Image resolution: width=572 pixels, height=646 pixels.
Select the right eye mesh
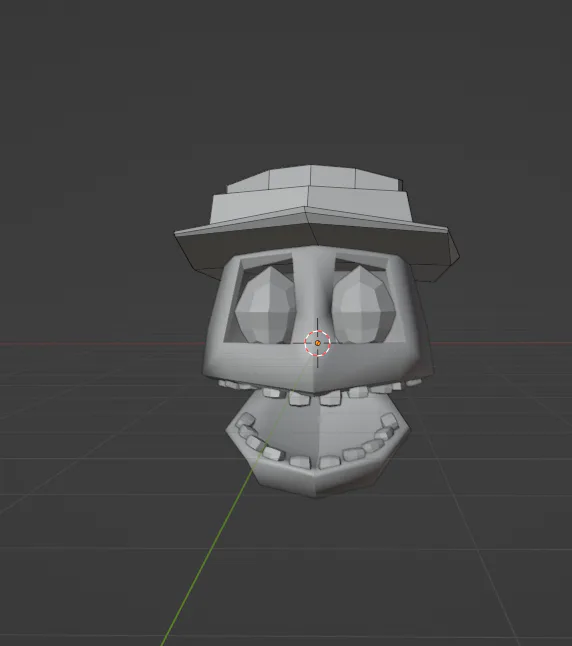point(363,305)
